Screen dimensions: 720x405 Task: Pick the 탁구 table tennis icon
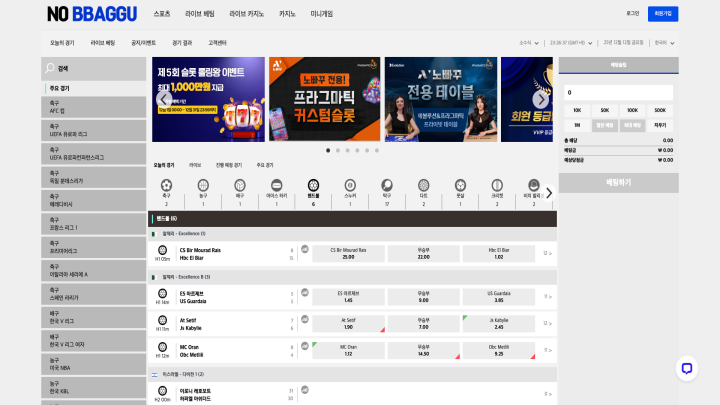[x=386, y=185]
